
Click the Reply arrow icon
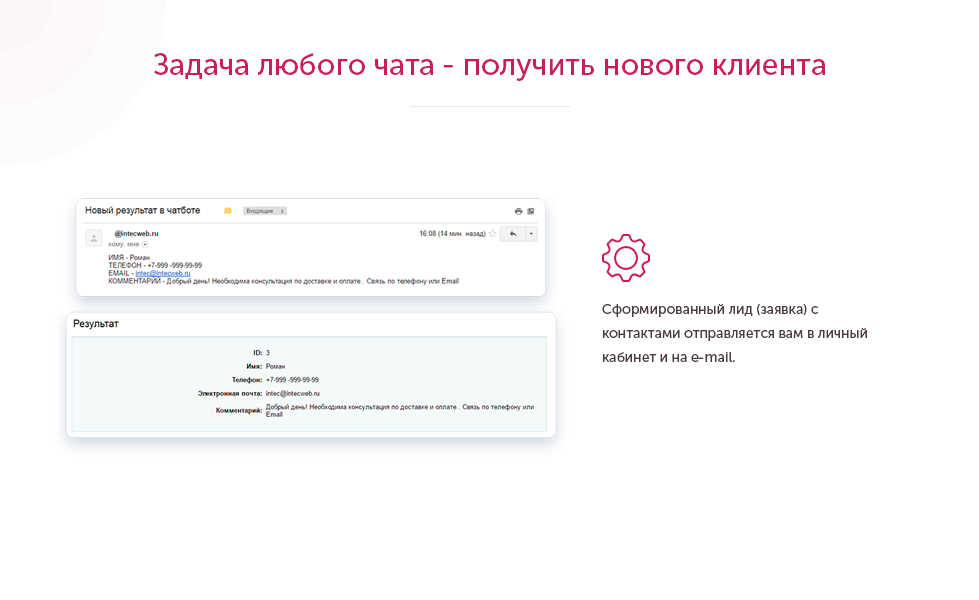(x=511, y=233)
